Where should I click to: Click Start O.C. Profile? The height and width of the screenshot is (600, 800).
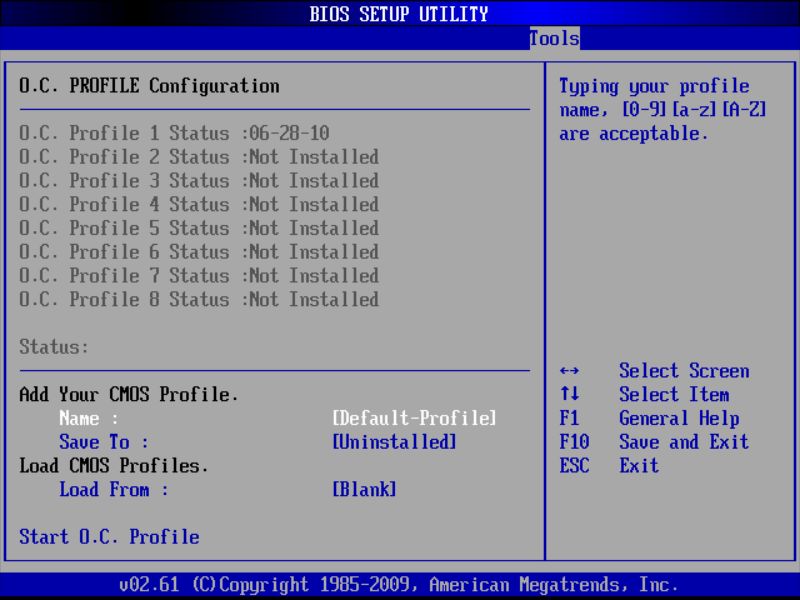click(109, 537)
